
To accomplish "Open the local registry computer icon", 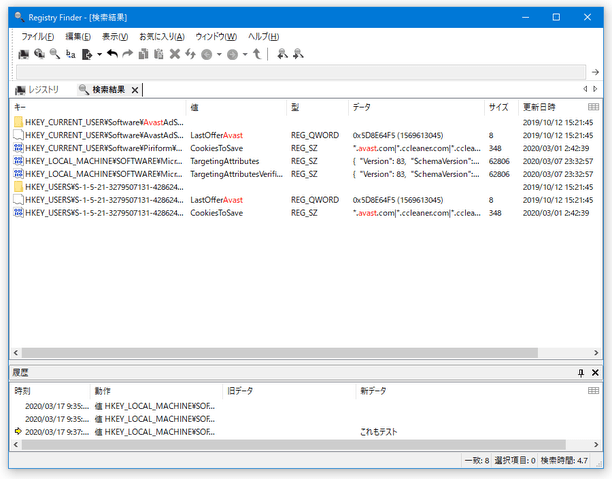I will (23, 54).
